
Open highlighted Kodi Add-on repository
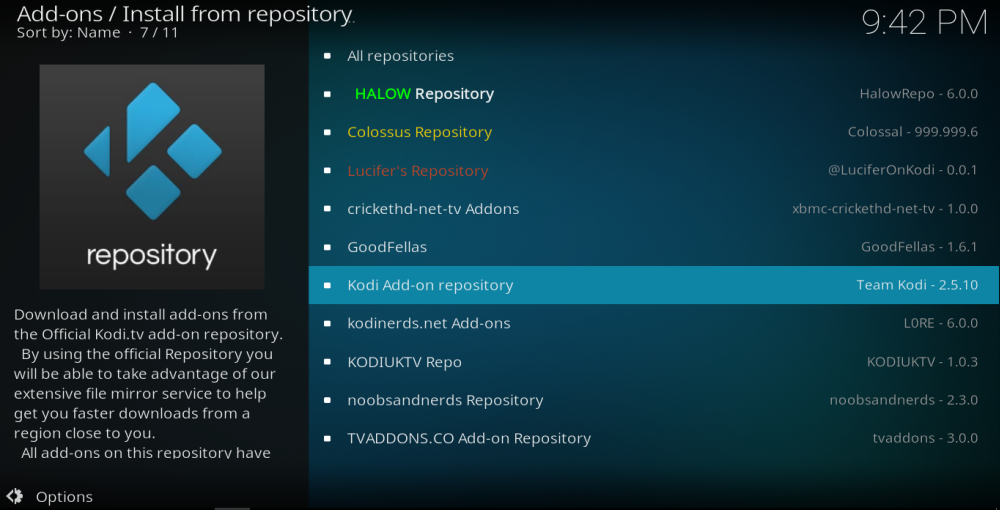pyautogui.click(x=430, y=285)
